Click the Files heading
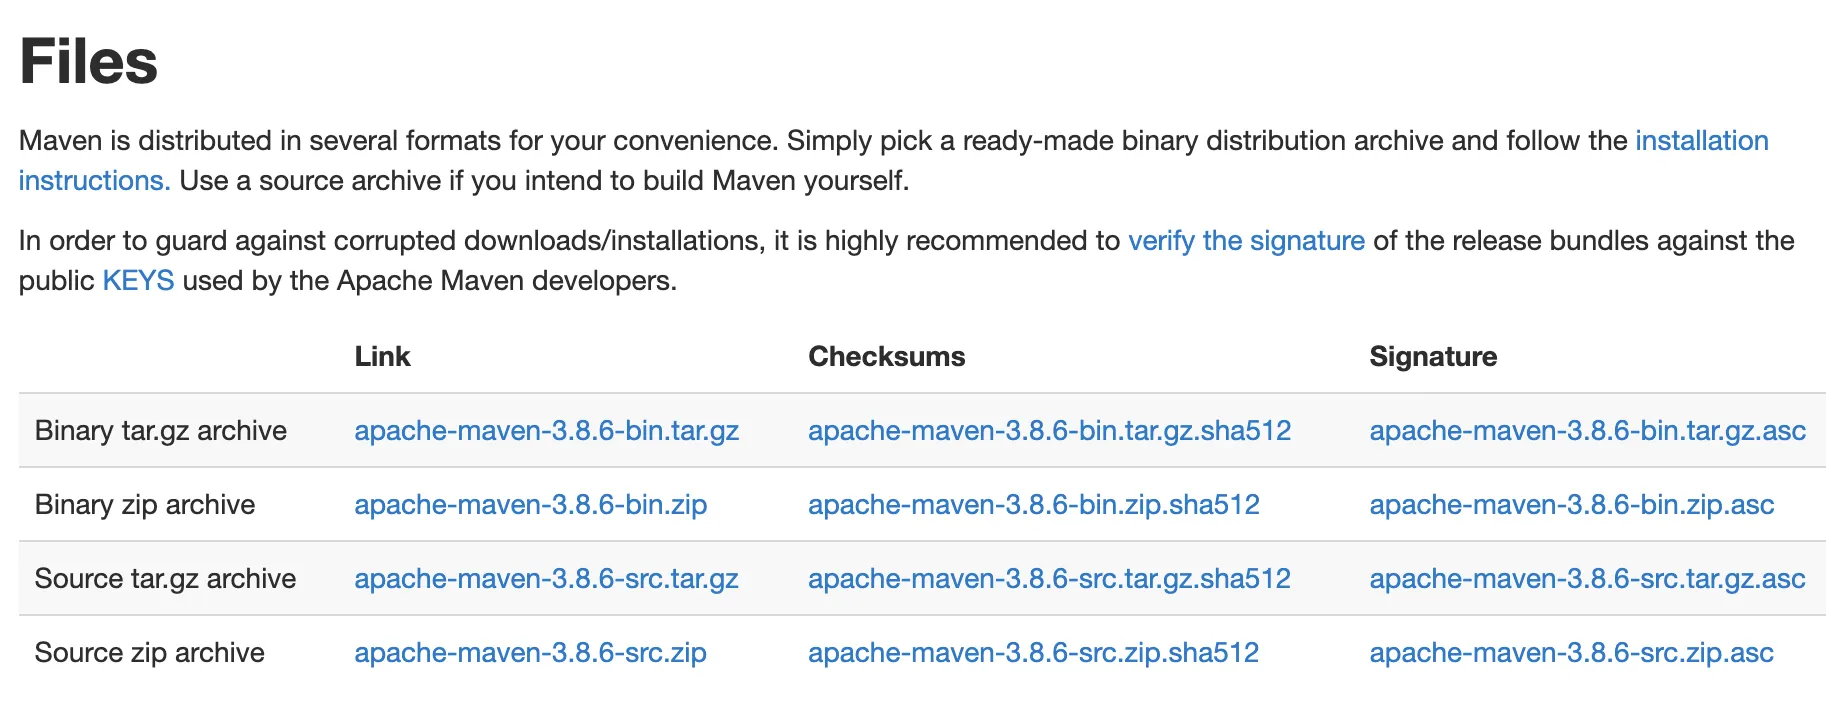Image resolution: width=1826 pixels, height=716 pixels. (x=89, y=62)
